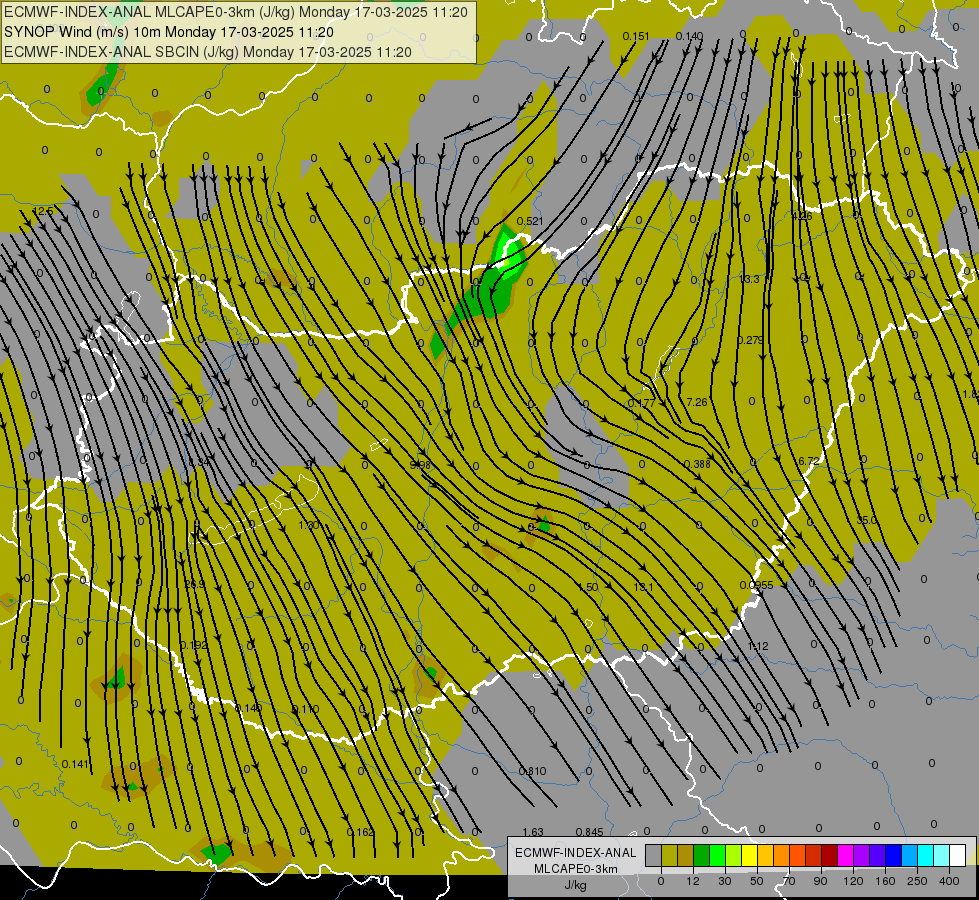The width and height of the screenshot is (979, 900).
Task: Click the 0.279 value on the map
Action: coord(750,340)
